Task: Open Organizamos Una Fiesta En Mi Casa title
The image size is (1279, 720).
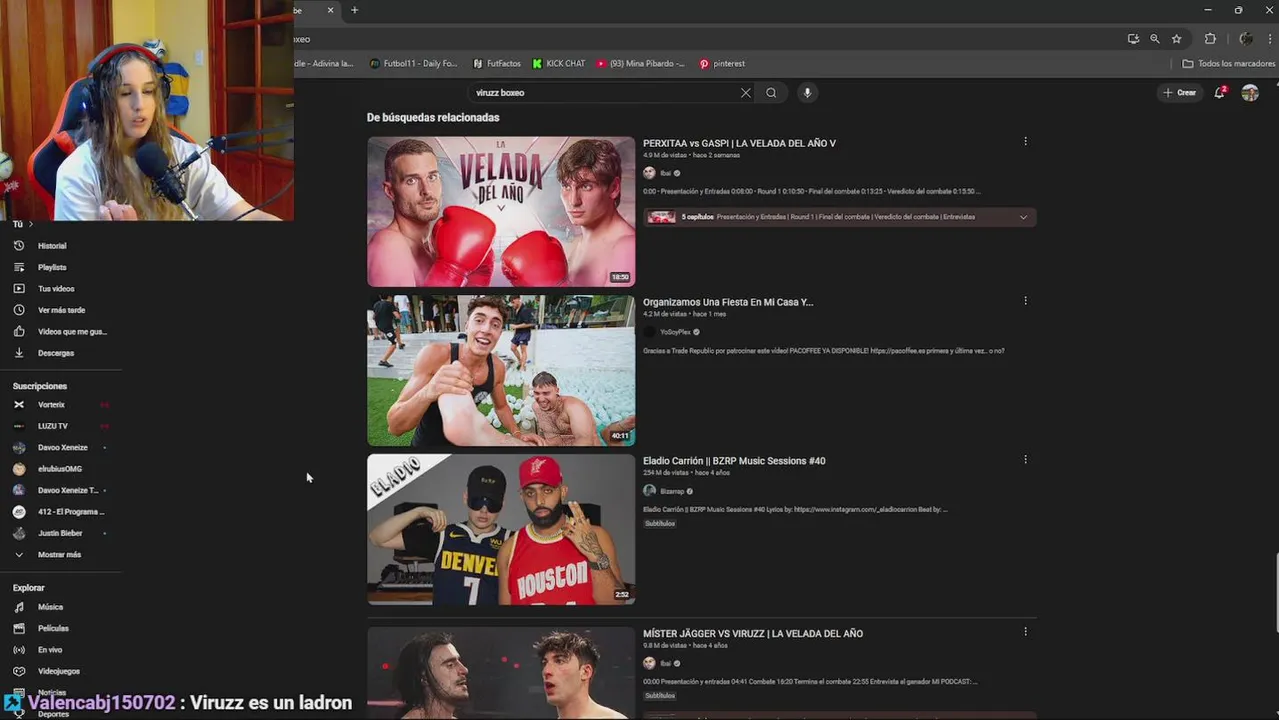Action: [x=728, y=302]
